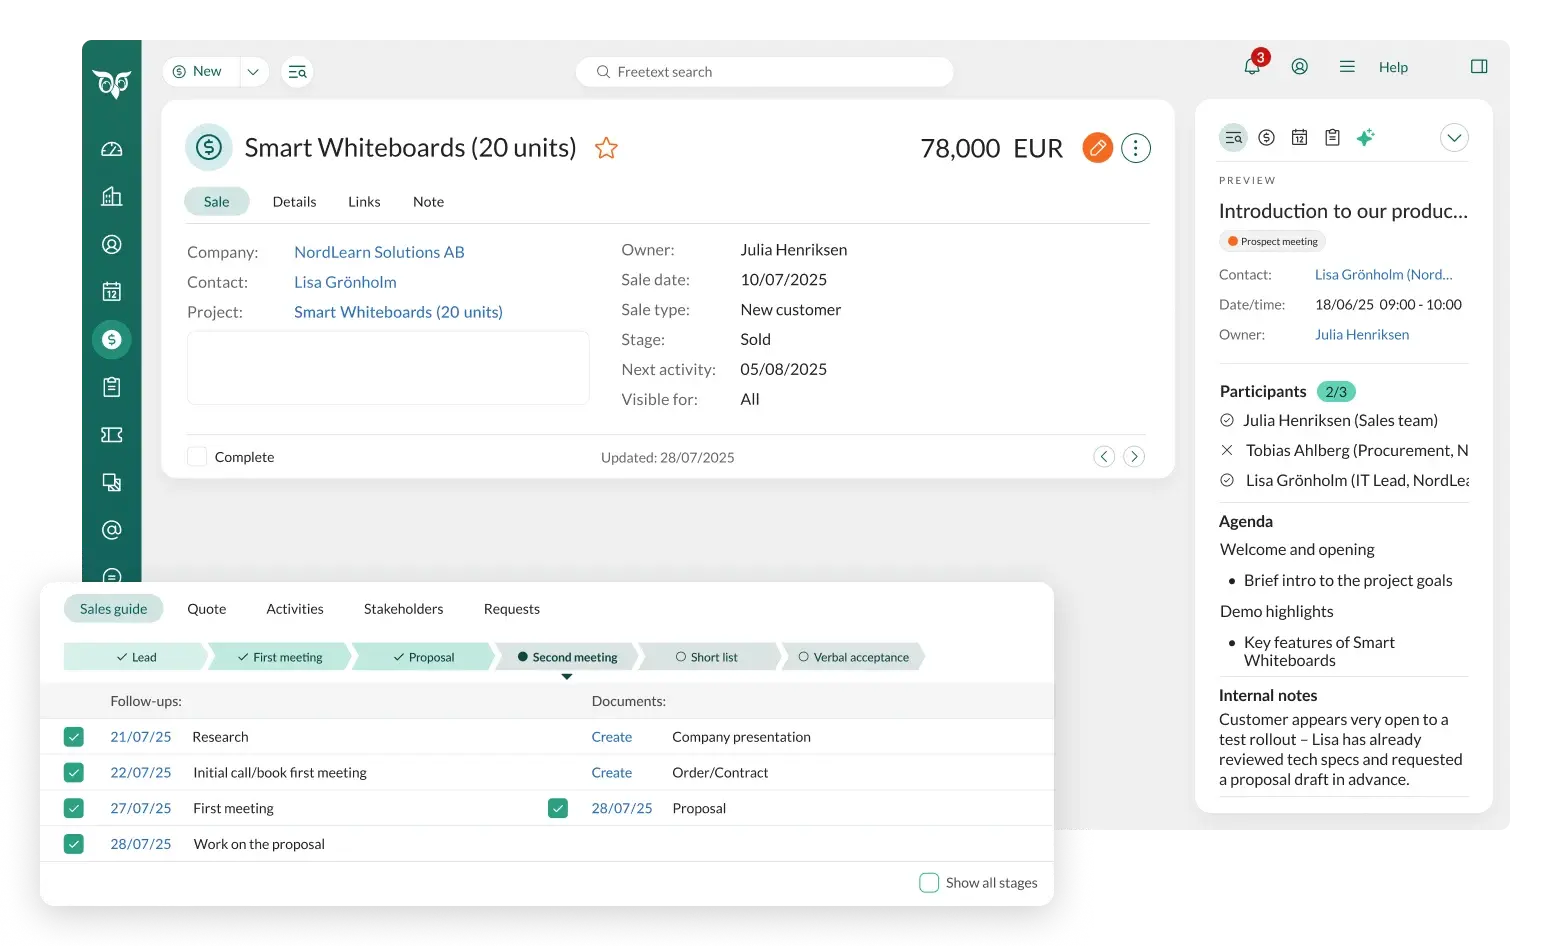Uncheck the Research follow-up checkbox

[x=74, y=736]
